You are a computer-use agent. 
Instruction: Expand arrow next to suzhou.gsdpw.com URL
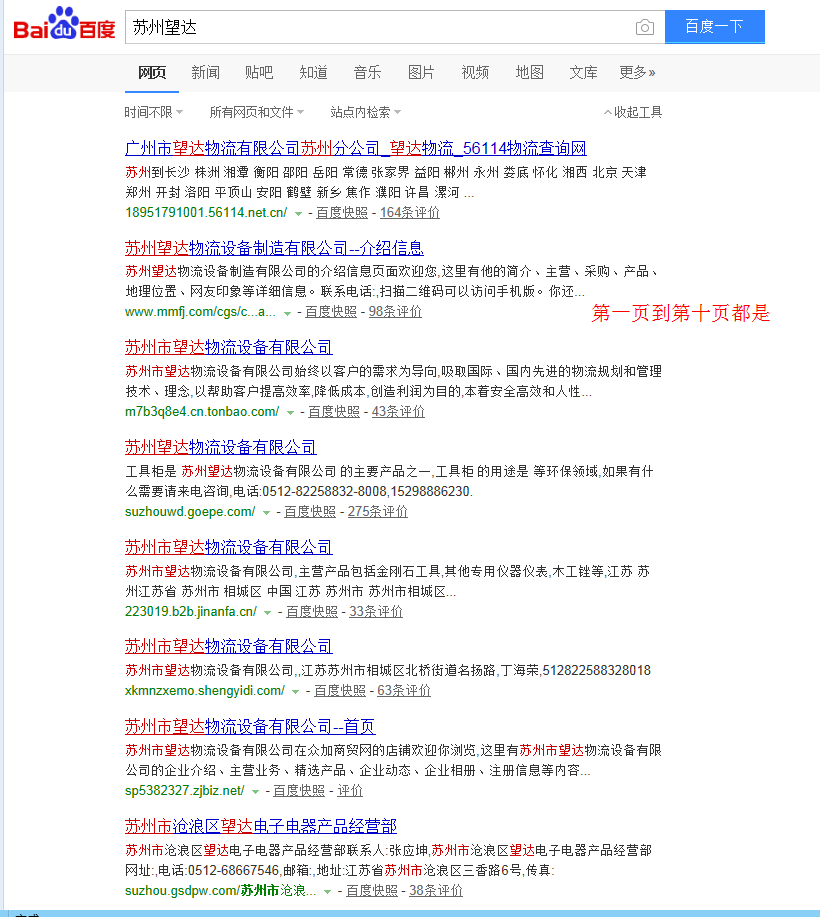point(328,892)
